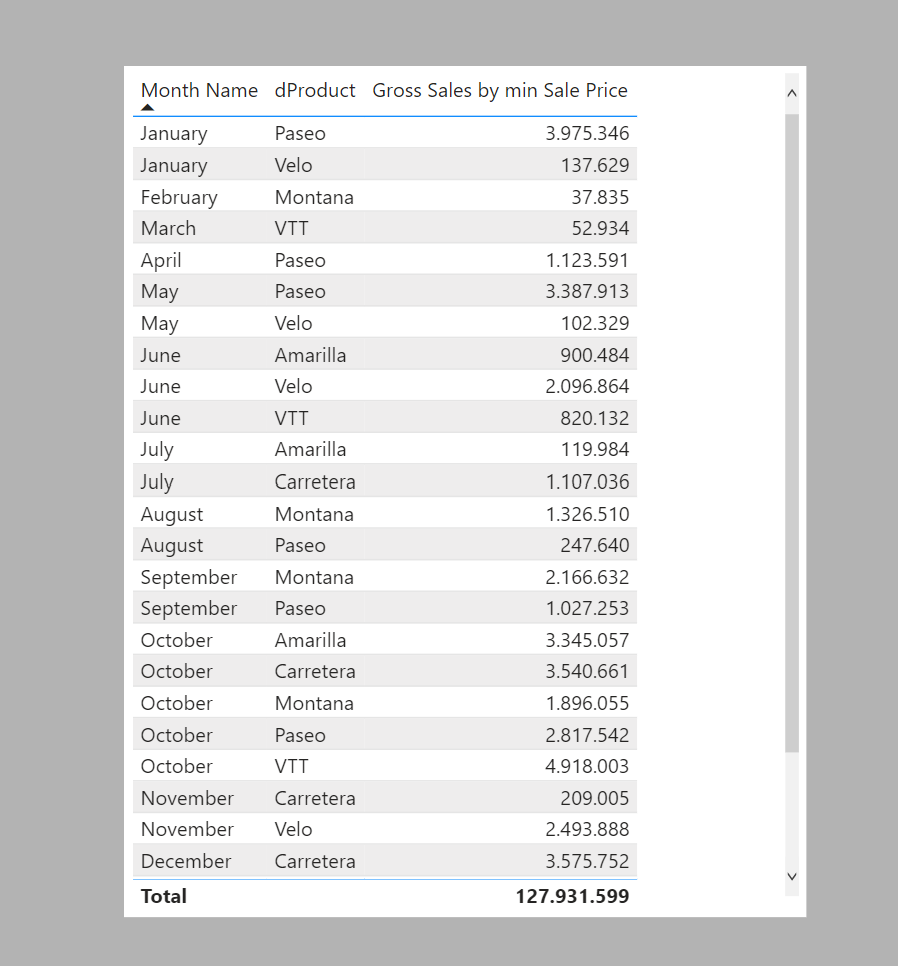
Task: Select the value 1.027.253
Action: click(x=587, y=608)
